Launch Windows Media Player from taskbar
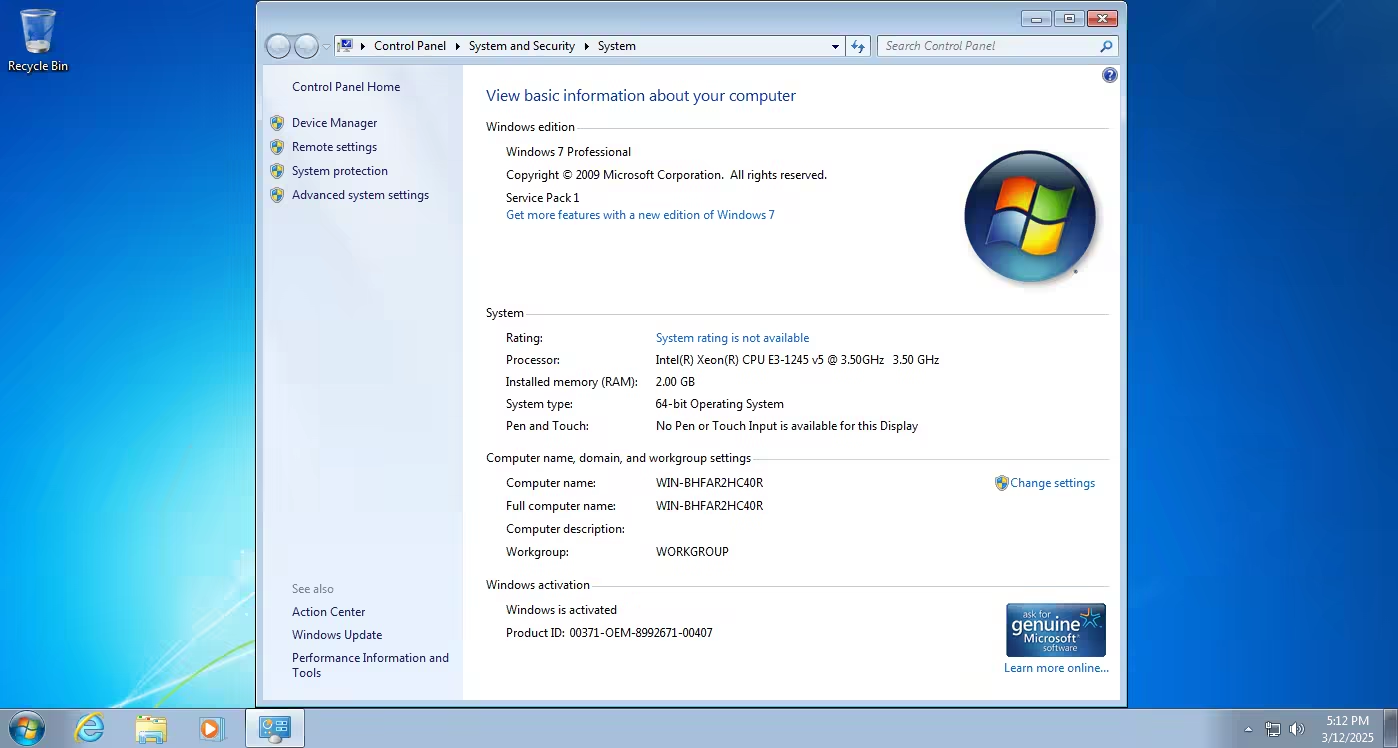Screen dimensions: 1398x748 (211, 728)
